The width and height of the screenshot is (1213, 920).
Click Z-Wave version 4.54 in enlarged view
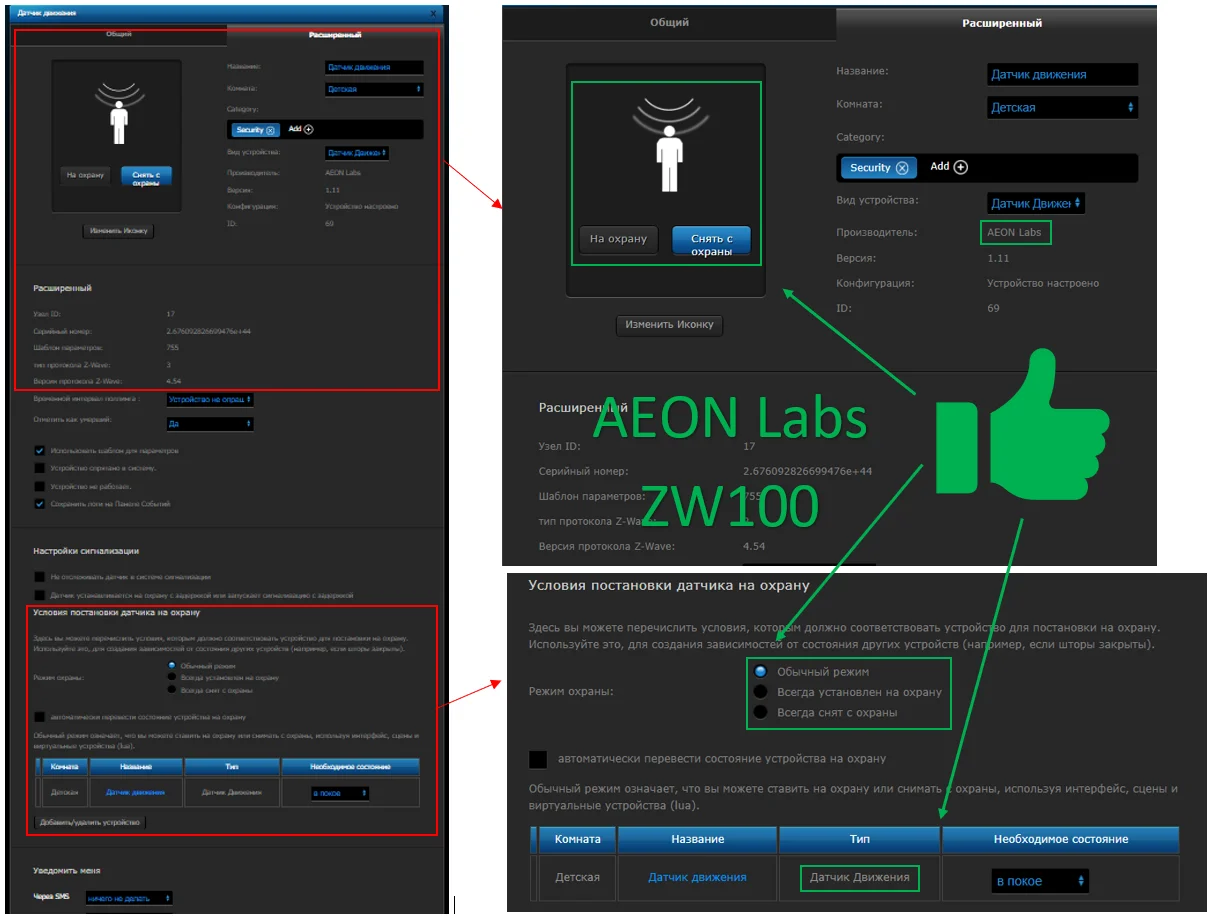point(754,546)
